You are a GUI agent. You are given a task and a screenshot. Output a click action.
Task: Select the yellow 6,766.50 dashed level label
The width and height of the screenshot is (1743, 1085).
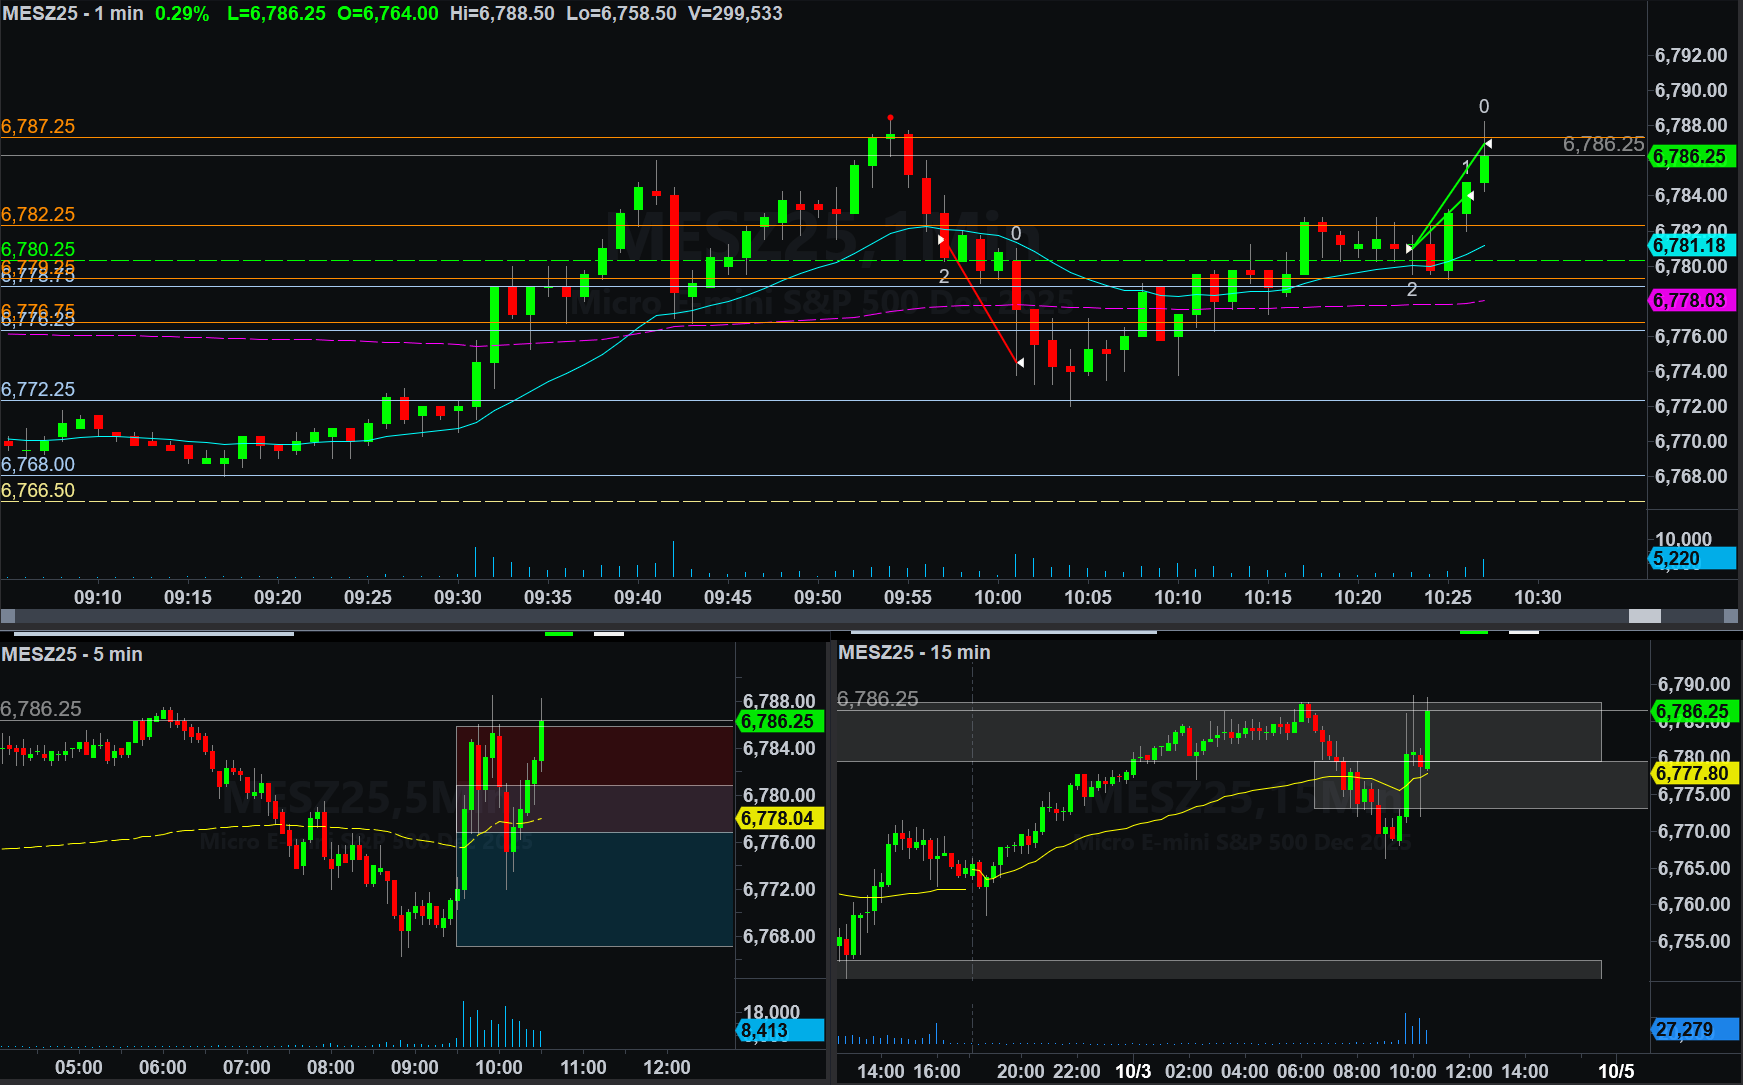[x=38, y=491]
